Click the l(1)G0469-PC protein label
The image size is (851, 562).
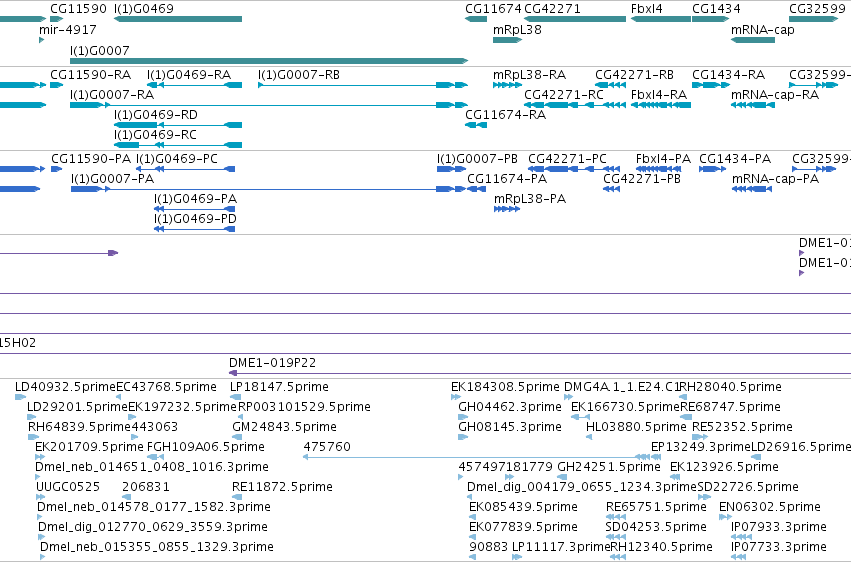[177, 158]
